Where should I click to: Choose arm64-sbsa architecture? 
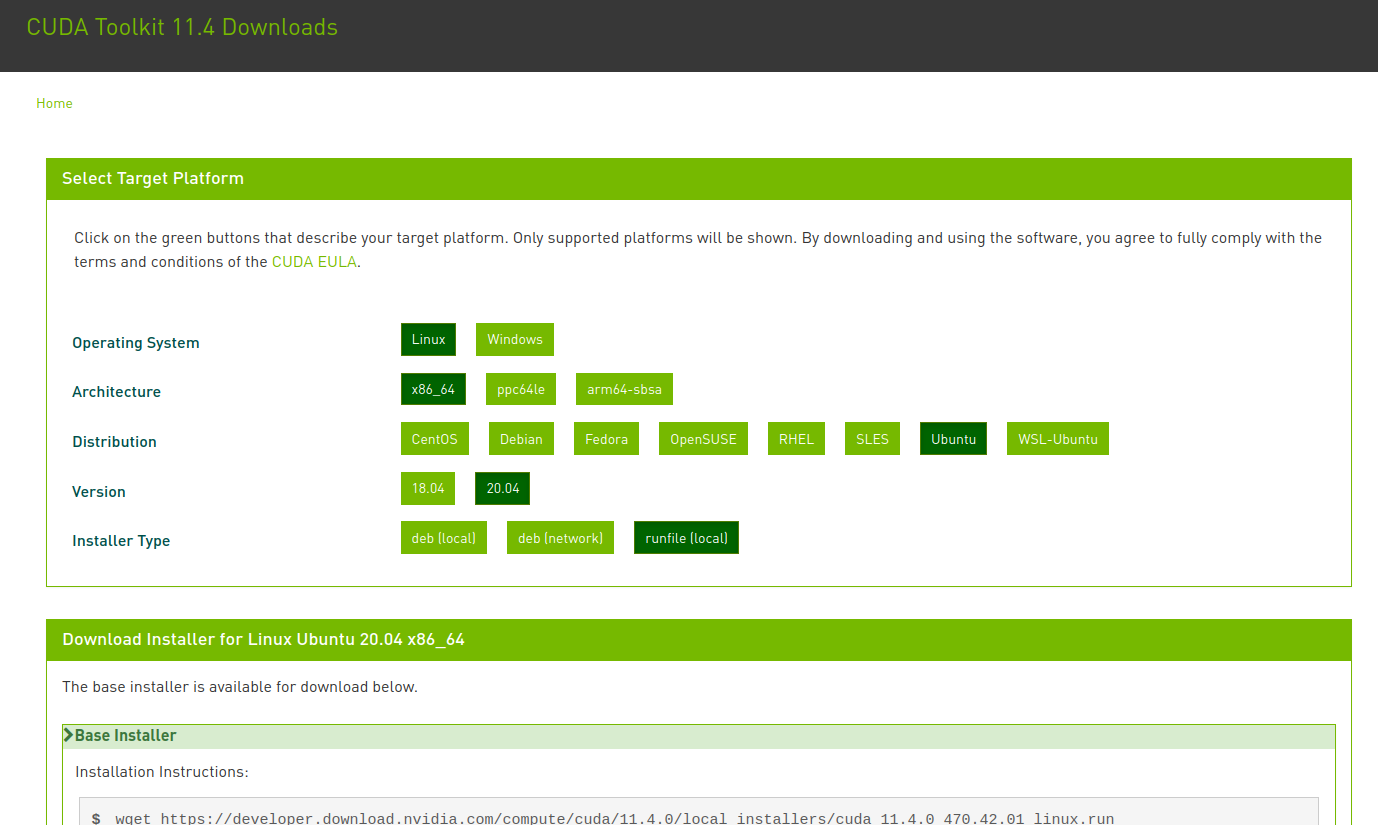(624, 389)
